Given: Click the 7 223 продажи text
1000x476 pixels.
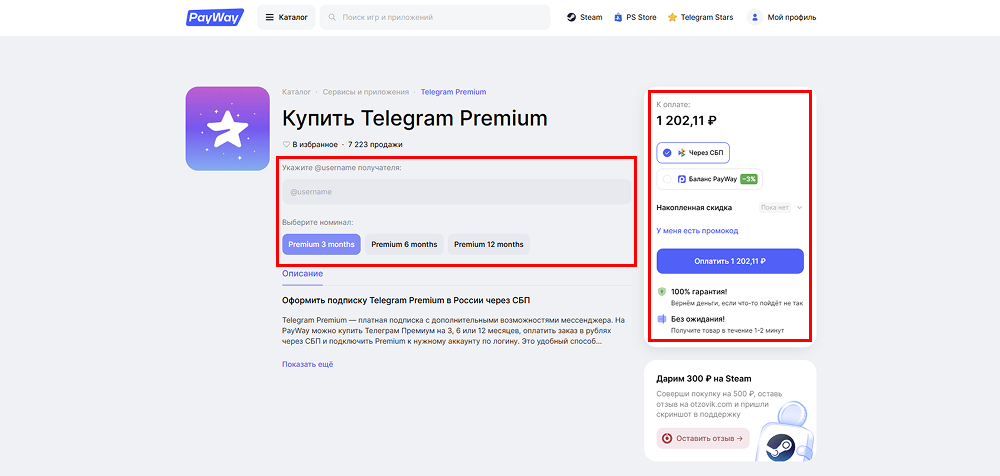Looking at the screenshot, I should tap(376, 144).
